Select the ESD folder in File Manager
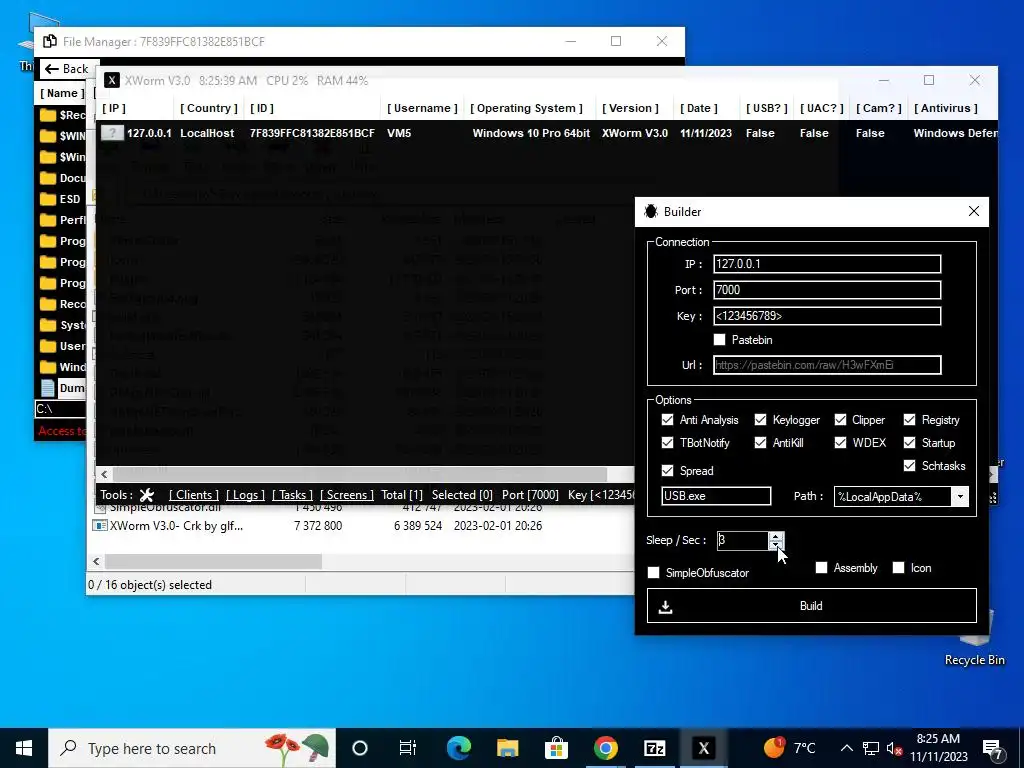1024x768 pixels. click(x=60, y=199)
